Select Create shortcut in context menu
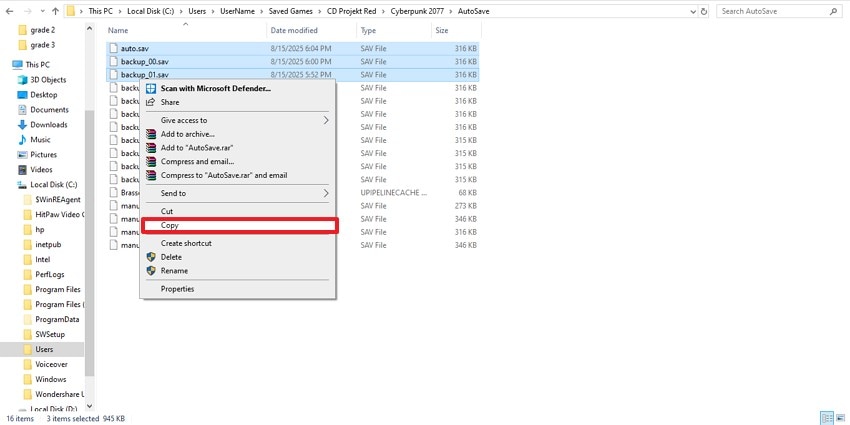 tap(238, 243)
